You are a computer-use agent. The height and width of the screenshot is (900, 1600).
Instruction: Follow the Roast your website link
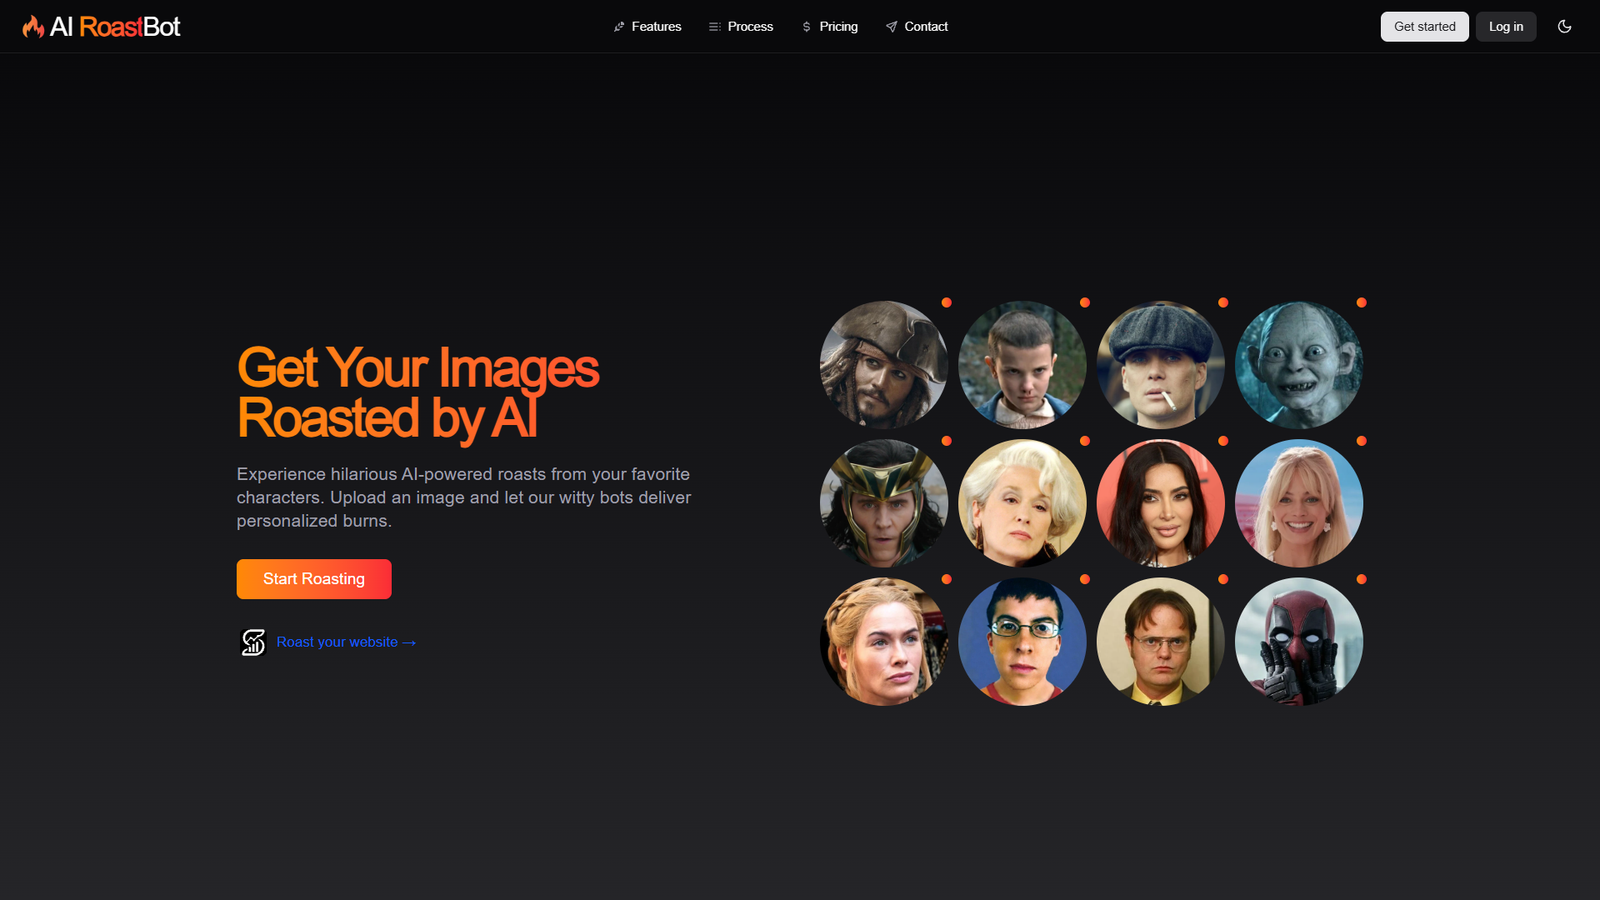tap(346, 642)
